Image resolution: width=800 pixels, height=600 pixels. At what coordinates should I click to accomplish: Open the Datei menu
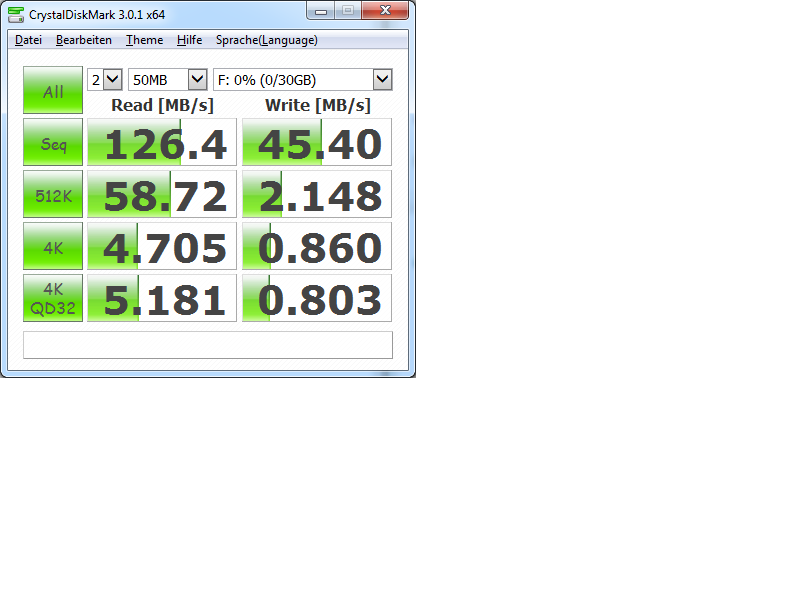click(x=28, y=40)
